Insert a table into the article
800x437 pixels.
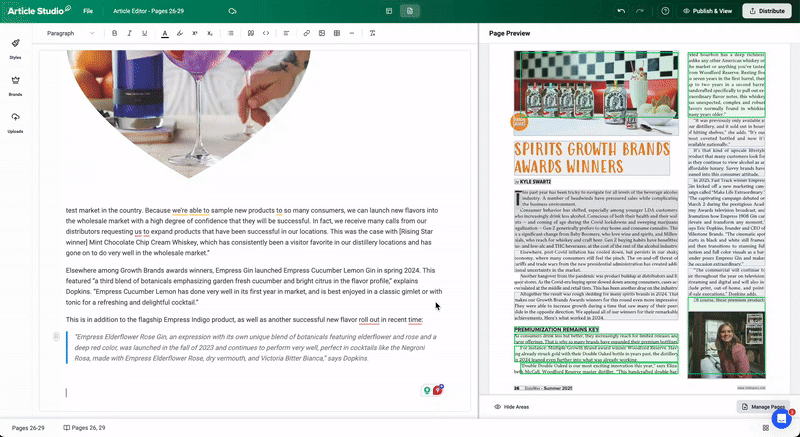pos(335,33)
